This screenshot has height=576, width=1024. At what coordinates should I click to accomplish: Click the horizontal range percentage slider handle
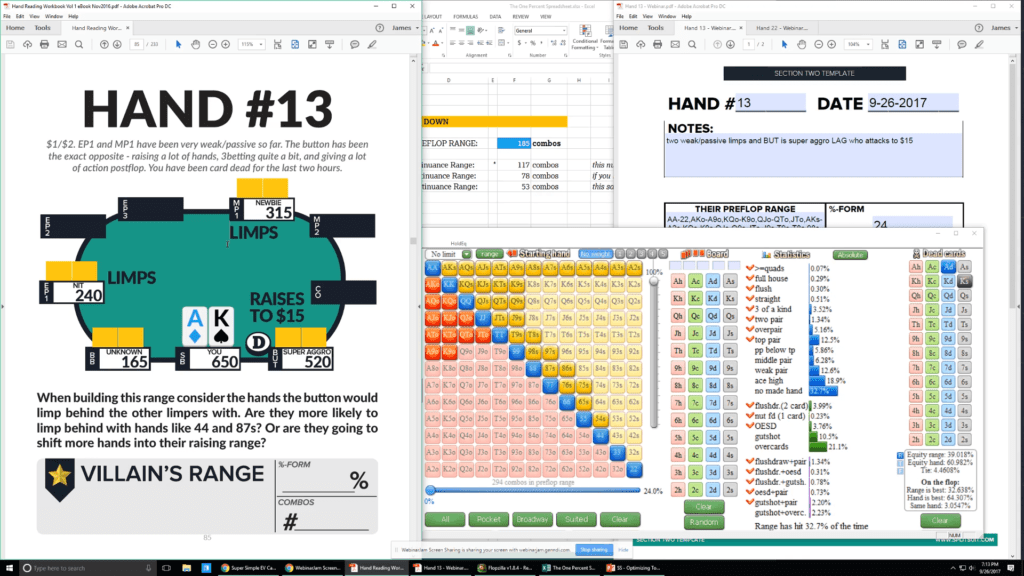point(430,490)
